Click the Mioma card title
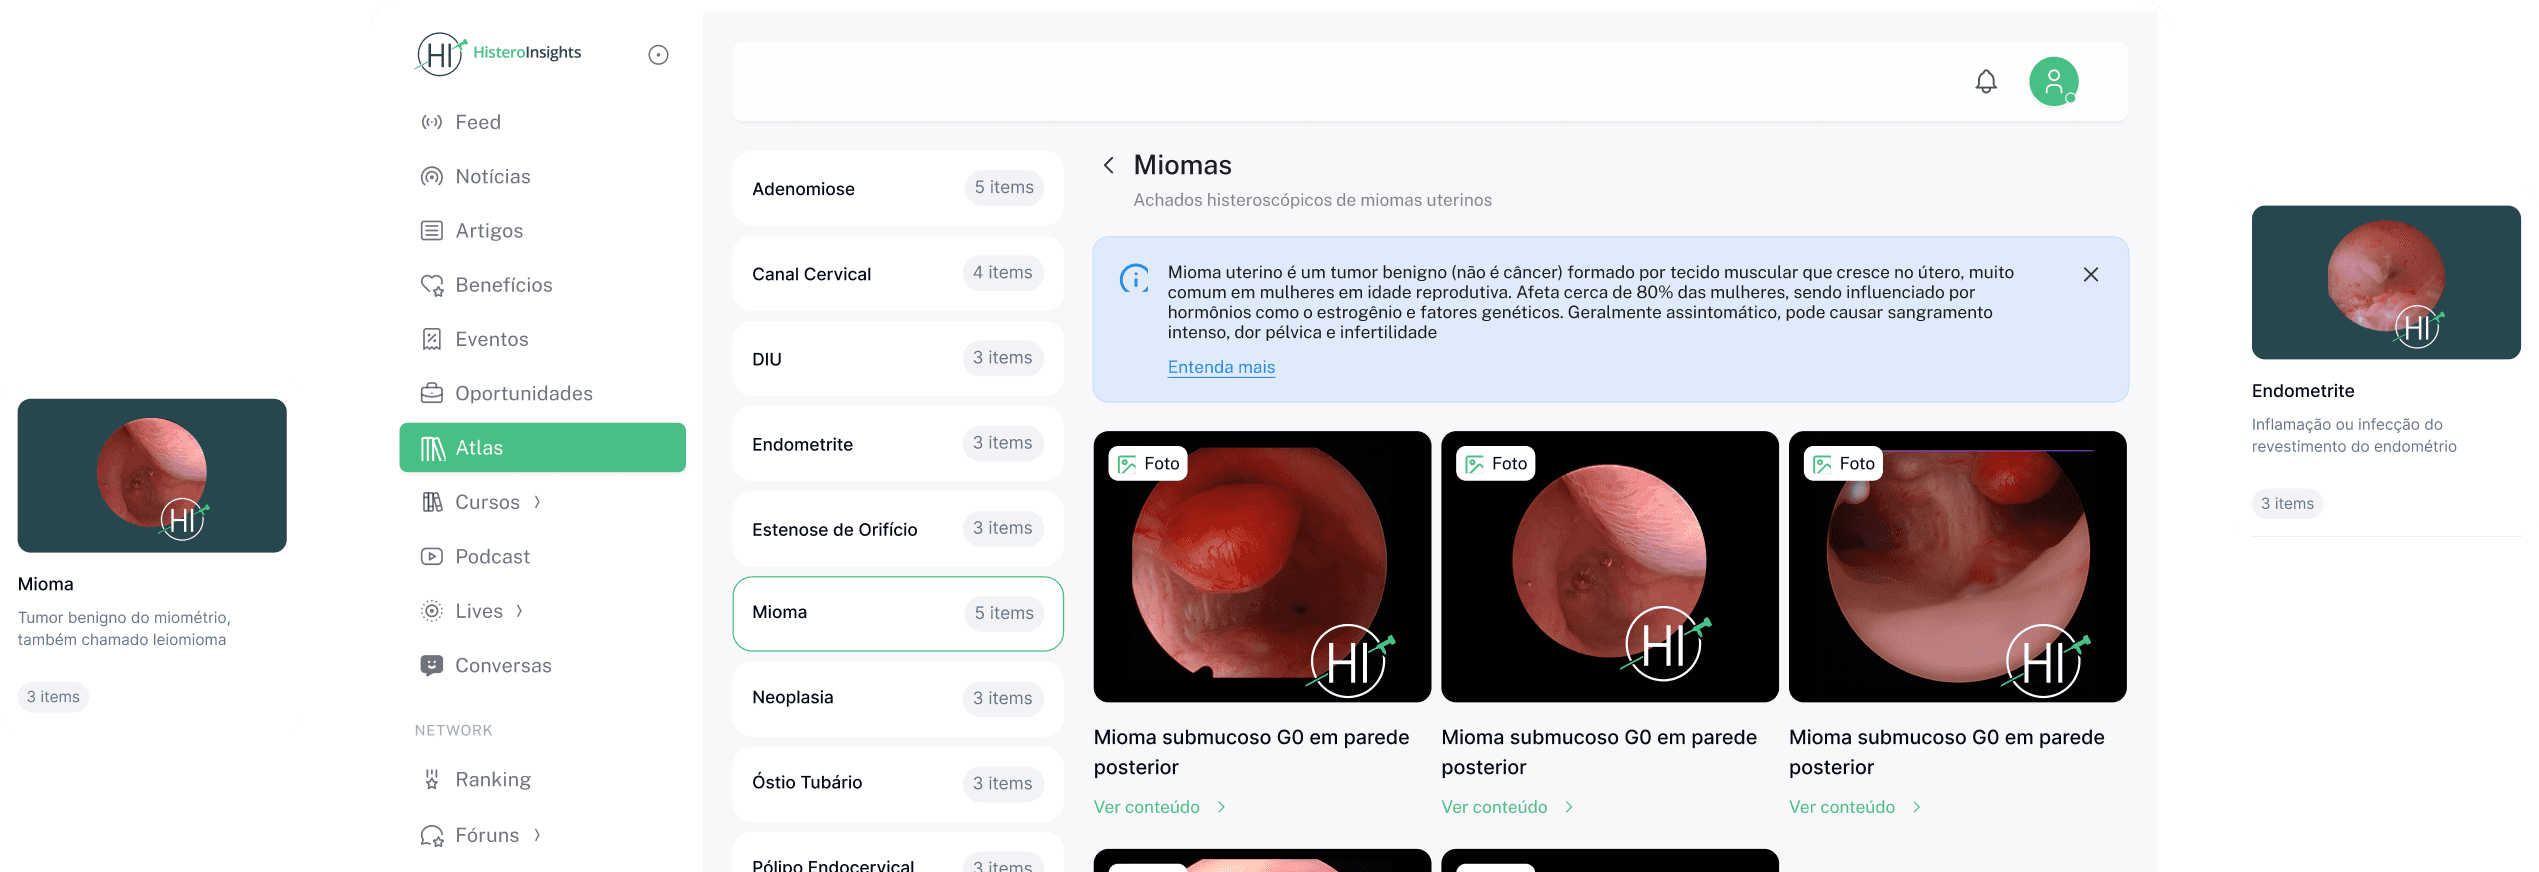This screenshot has height=872, width=2539. point(46,584)
